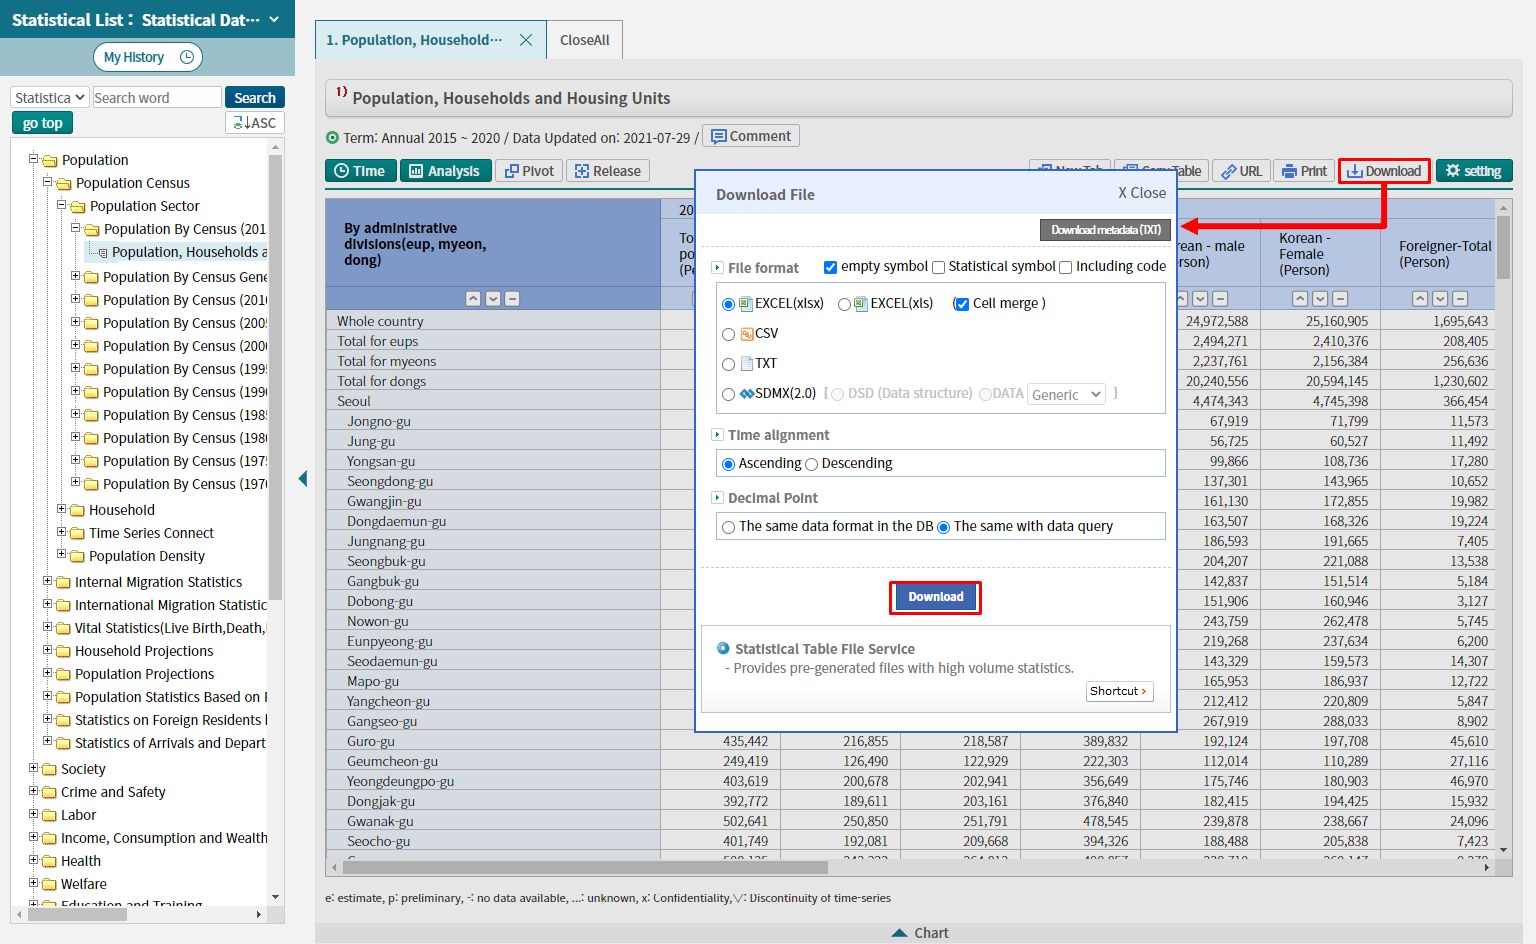Click the CloseAll tab
This screenshot has height=944, width=1536.
click(585, 40)
